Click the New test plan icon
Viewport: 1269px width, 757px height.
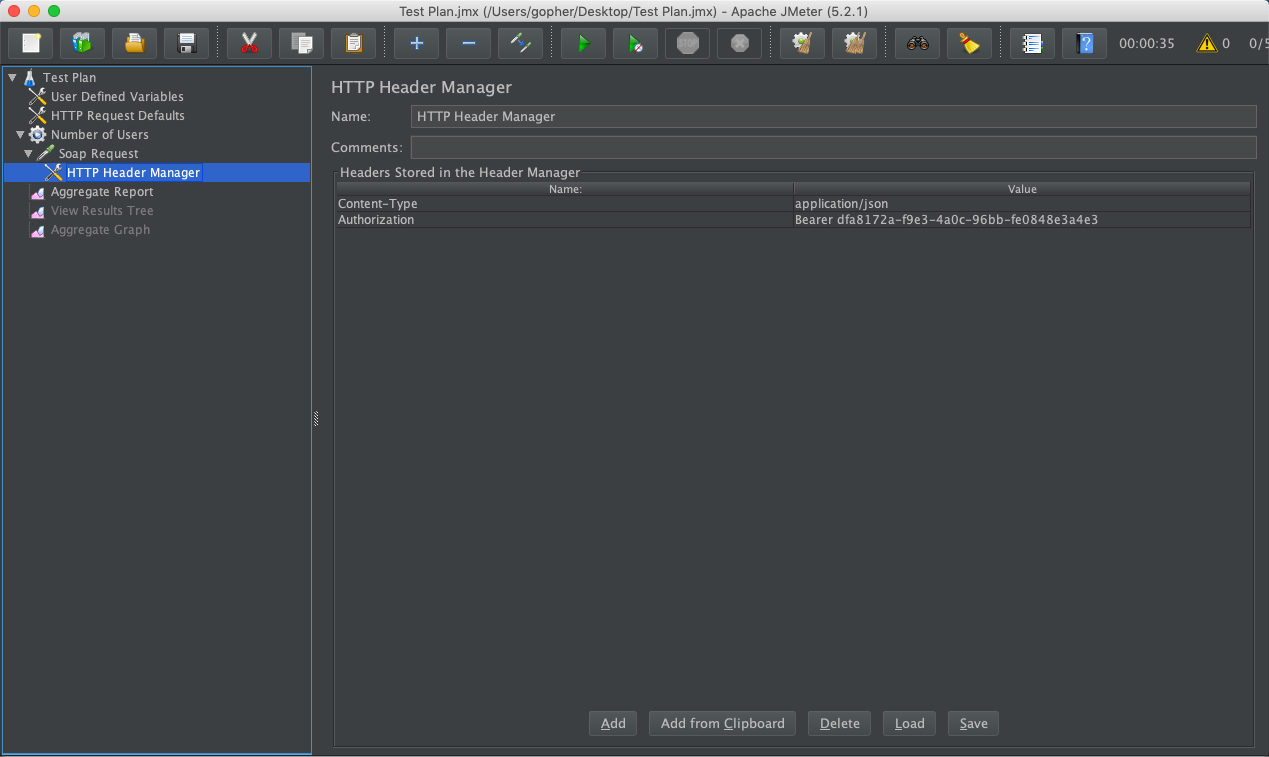coord(31,43)
